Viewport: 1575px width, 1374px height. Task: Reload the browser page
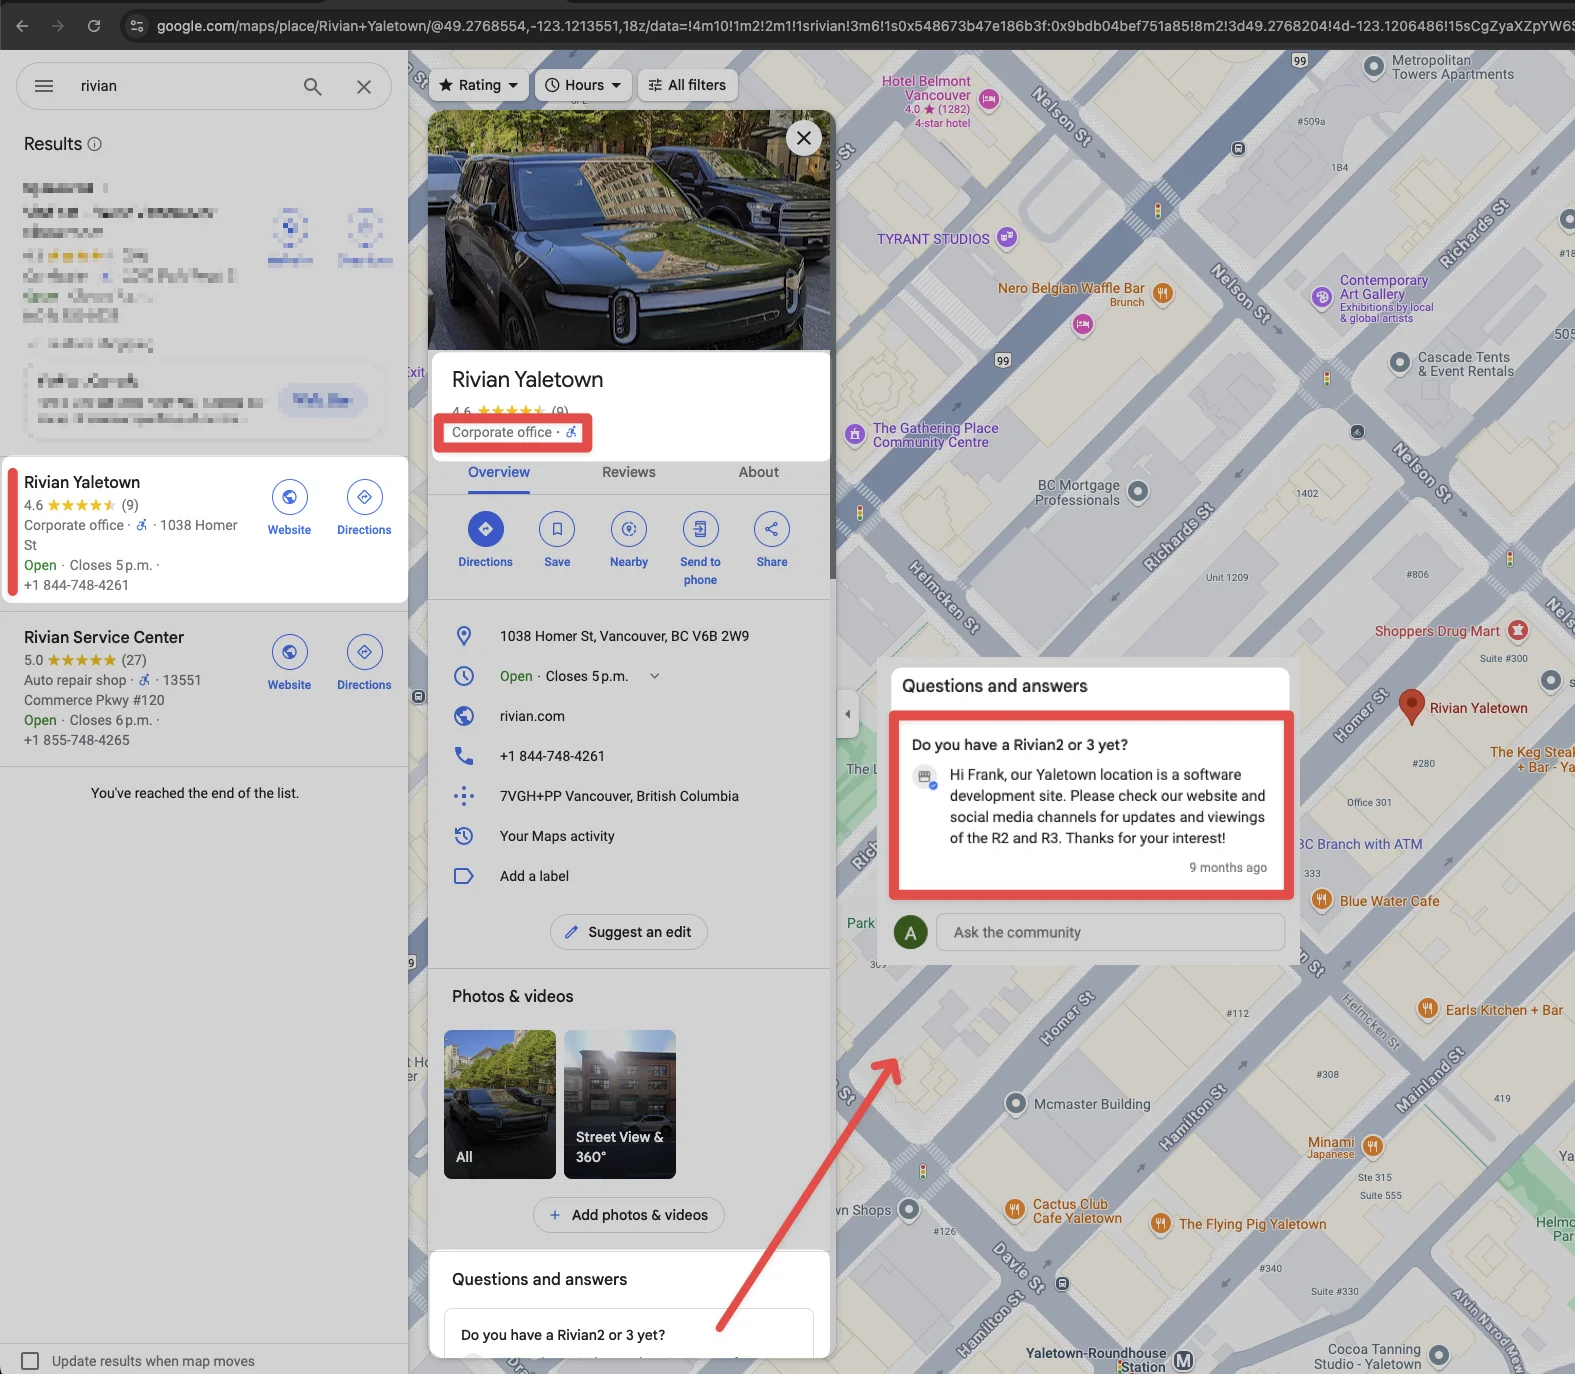click(x=93, y=26)
